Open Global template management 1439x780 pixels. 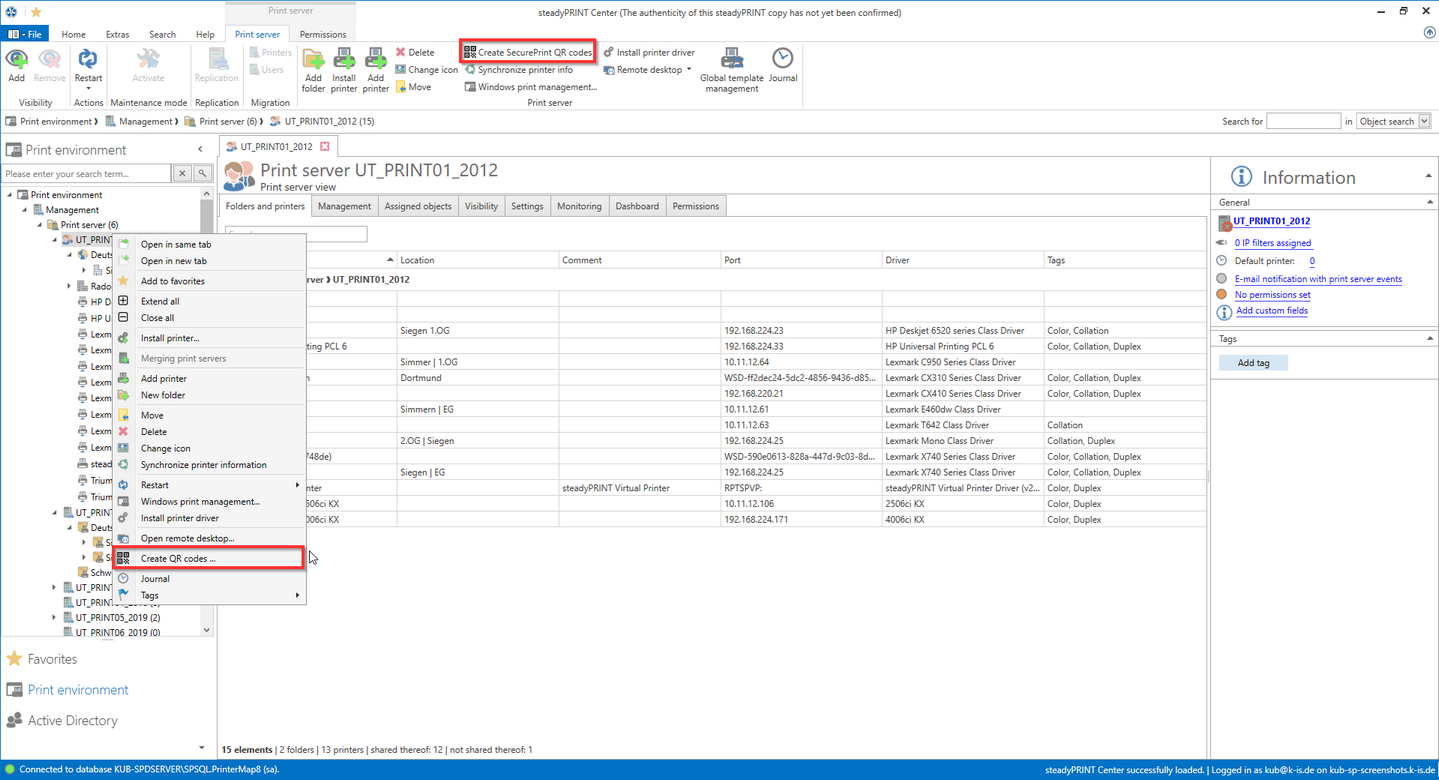point(731,69)
